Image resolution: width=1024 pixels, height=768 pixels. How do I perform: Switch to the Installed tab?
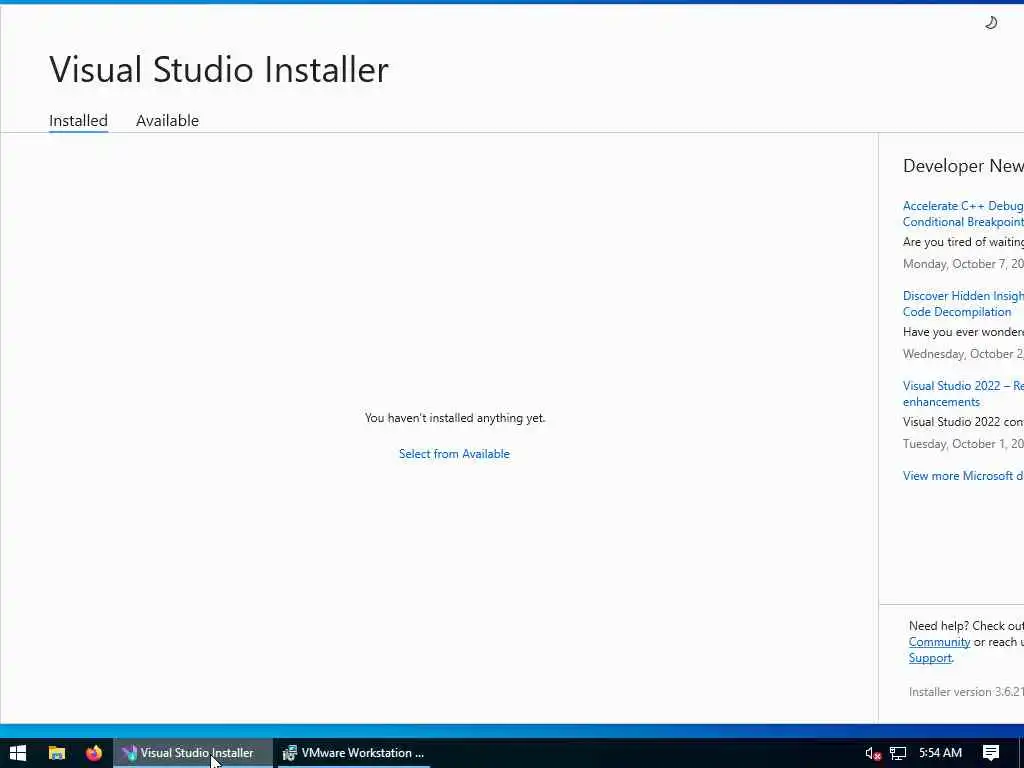pos(78,120)
